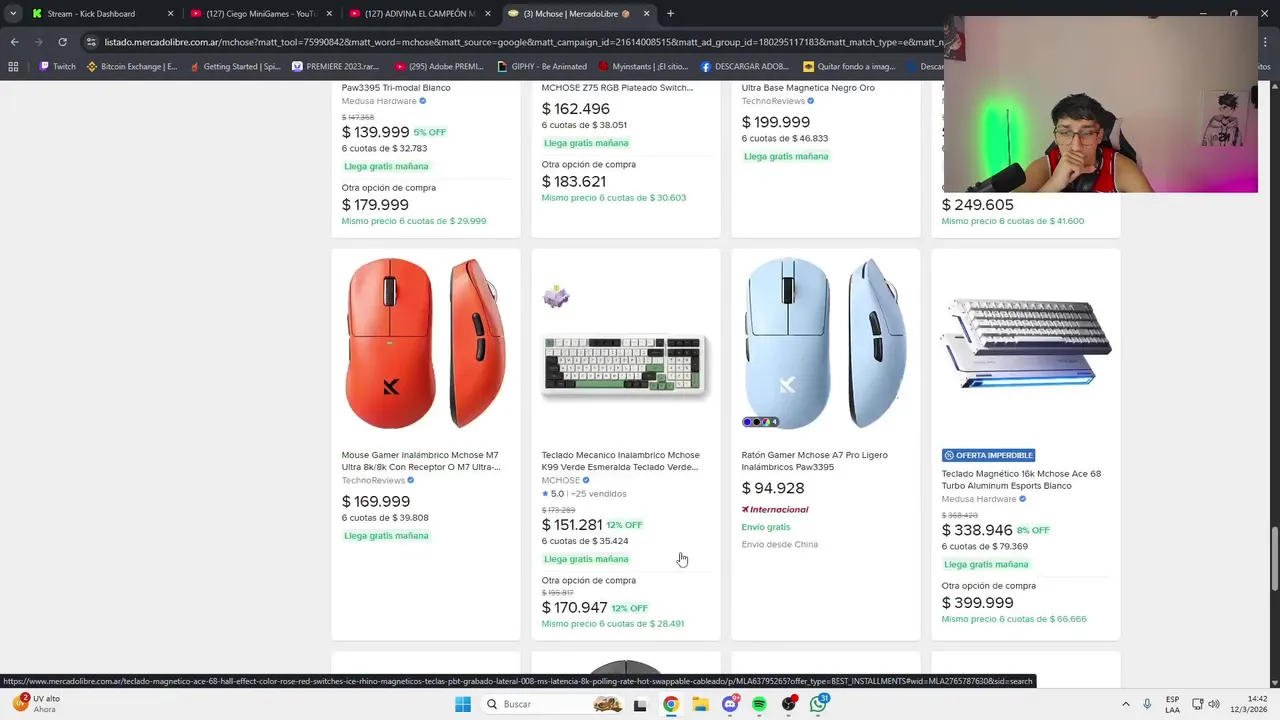Image resolution: width=1280 pixels, height=720 pixels.
Task: Open the Teclado Magnético 16k Mchose Ace 68 link
Action: pos(1021,480)
